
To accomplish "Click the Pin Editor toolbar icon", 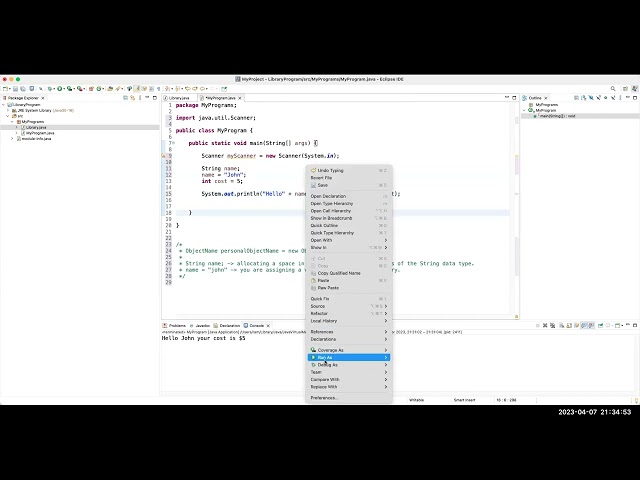I will coord(224,89).
